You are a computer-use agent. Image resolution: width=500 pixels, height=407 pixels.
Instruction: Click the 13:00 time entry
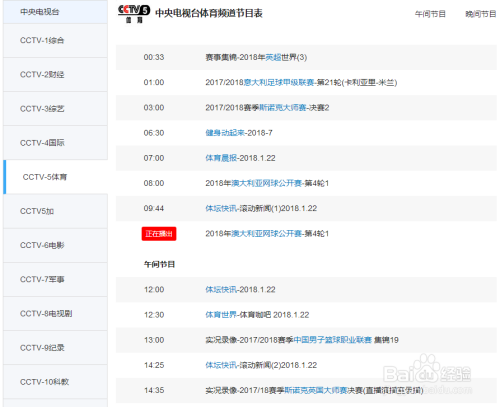pyautogui.click(x=154, y=340)
